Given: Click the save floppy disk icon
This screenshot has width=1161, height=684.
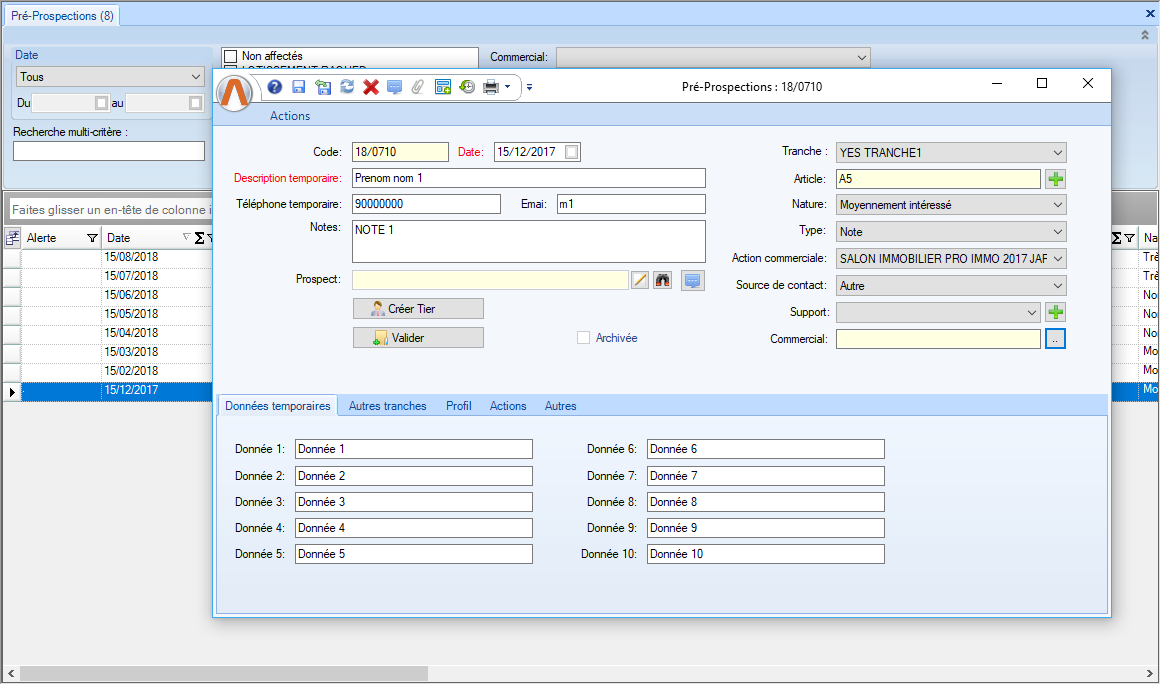Looking at the screenshot, I should point(299,87).
